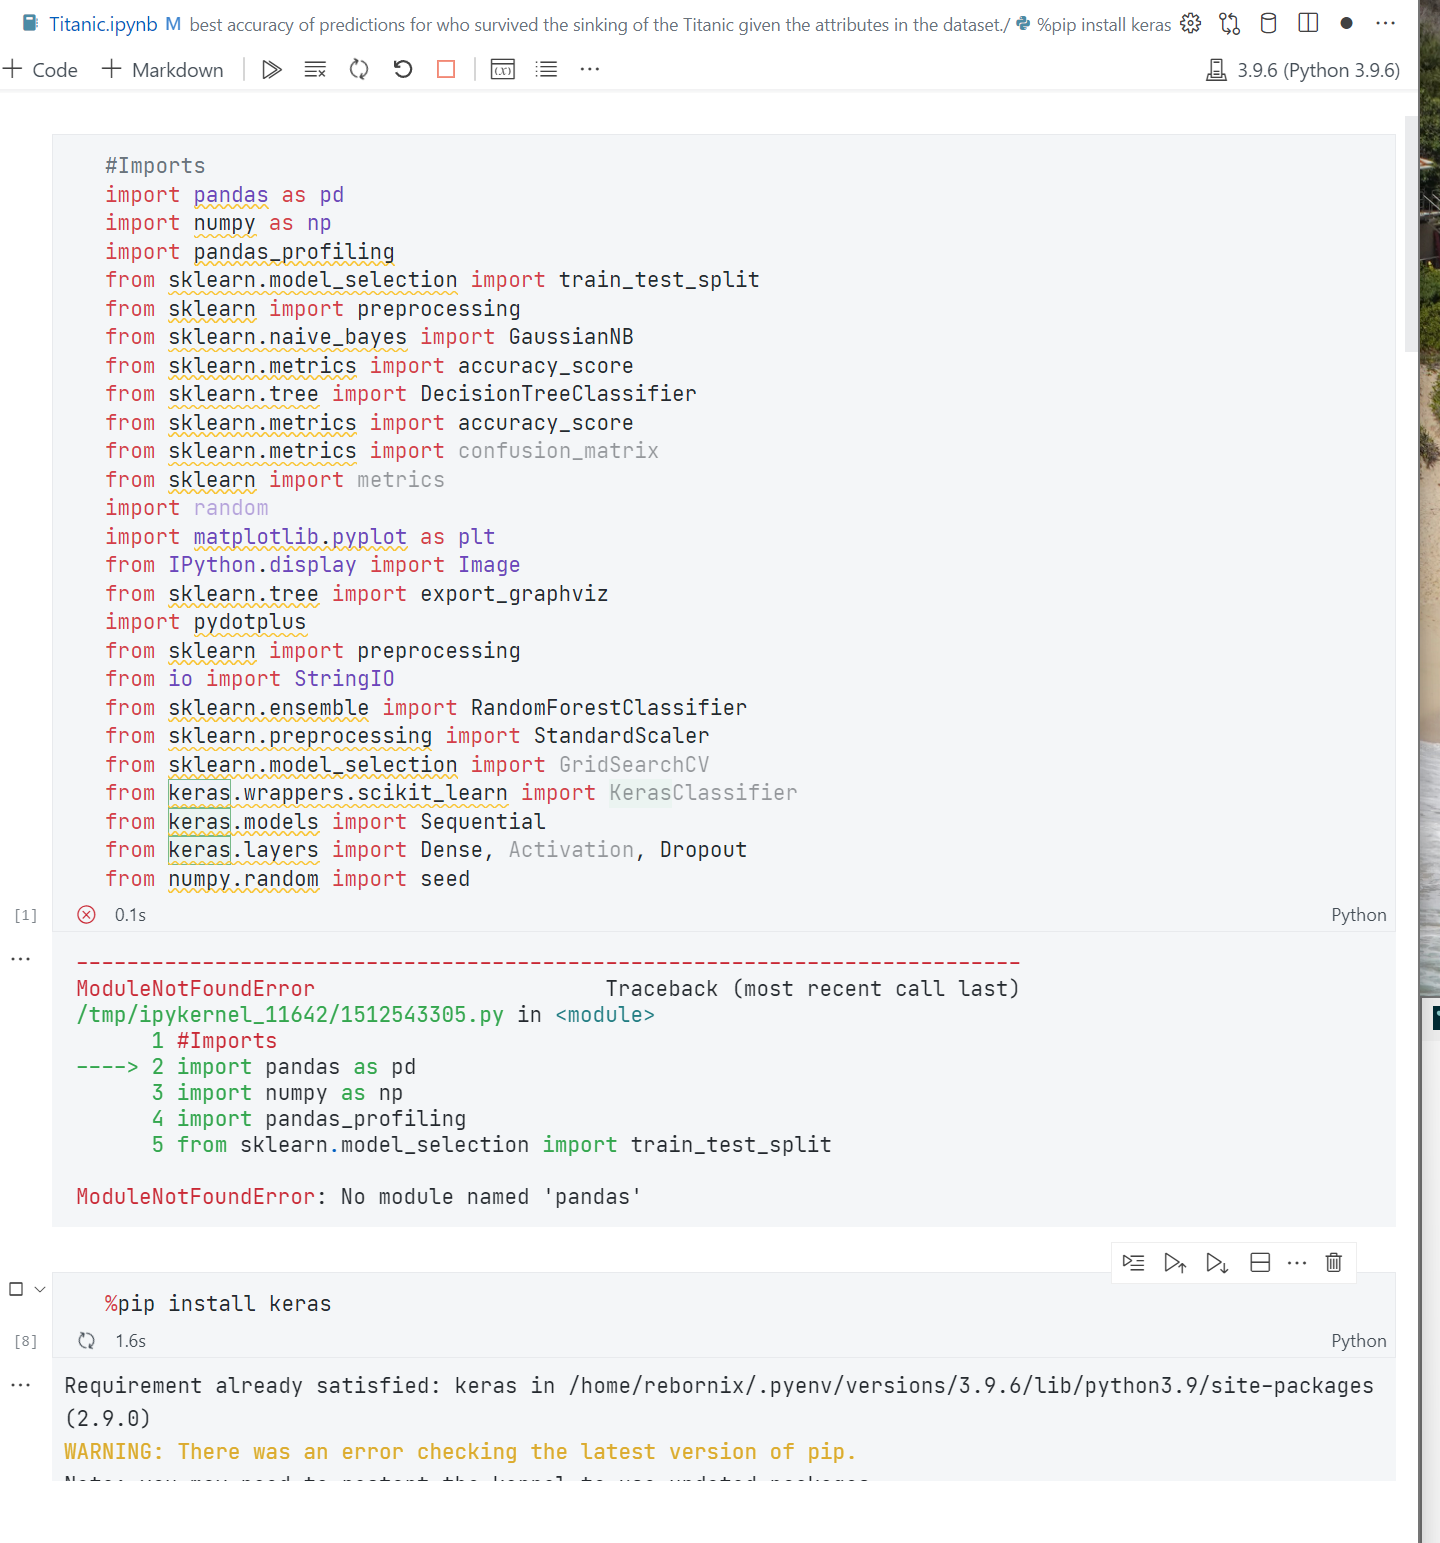The image size is (1440, 1543).
Task: Click the red error status icon
Action: [x=87, y=914]
